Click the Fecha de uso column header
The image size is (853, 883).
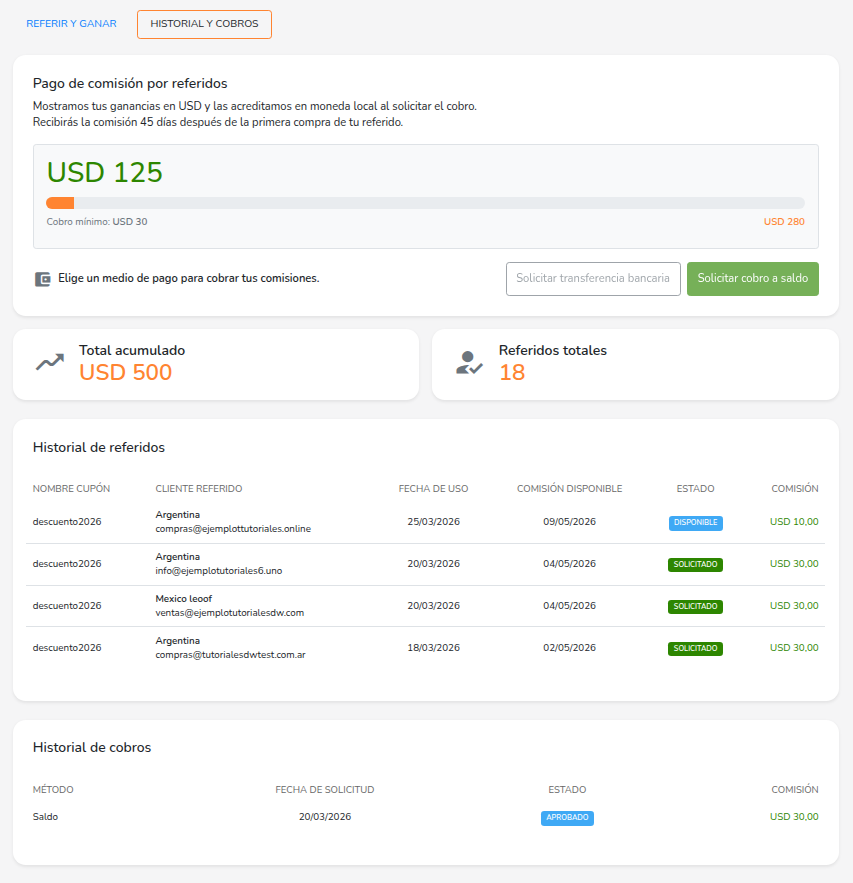tap(433, 489)
